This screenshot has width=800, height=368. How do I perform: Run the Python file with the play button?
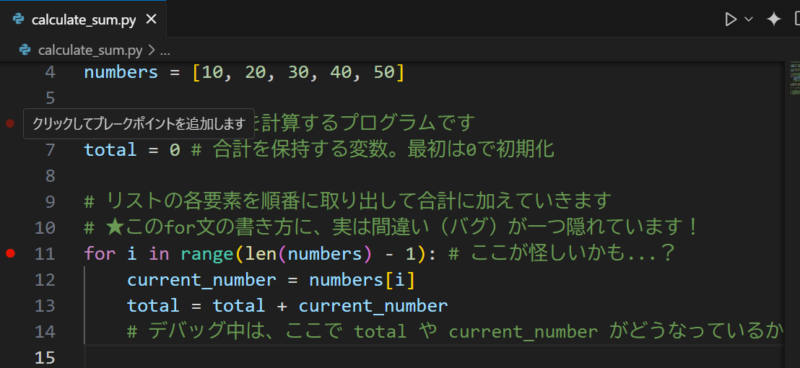pyautogui.click(x=731, y=19)
